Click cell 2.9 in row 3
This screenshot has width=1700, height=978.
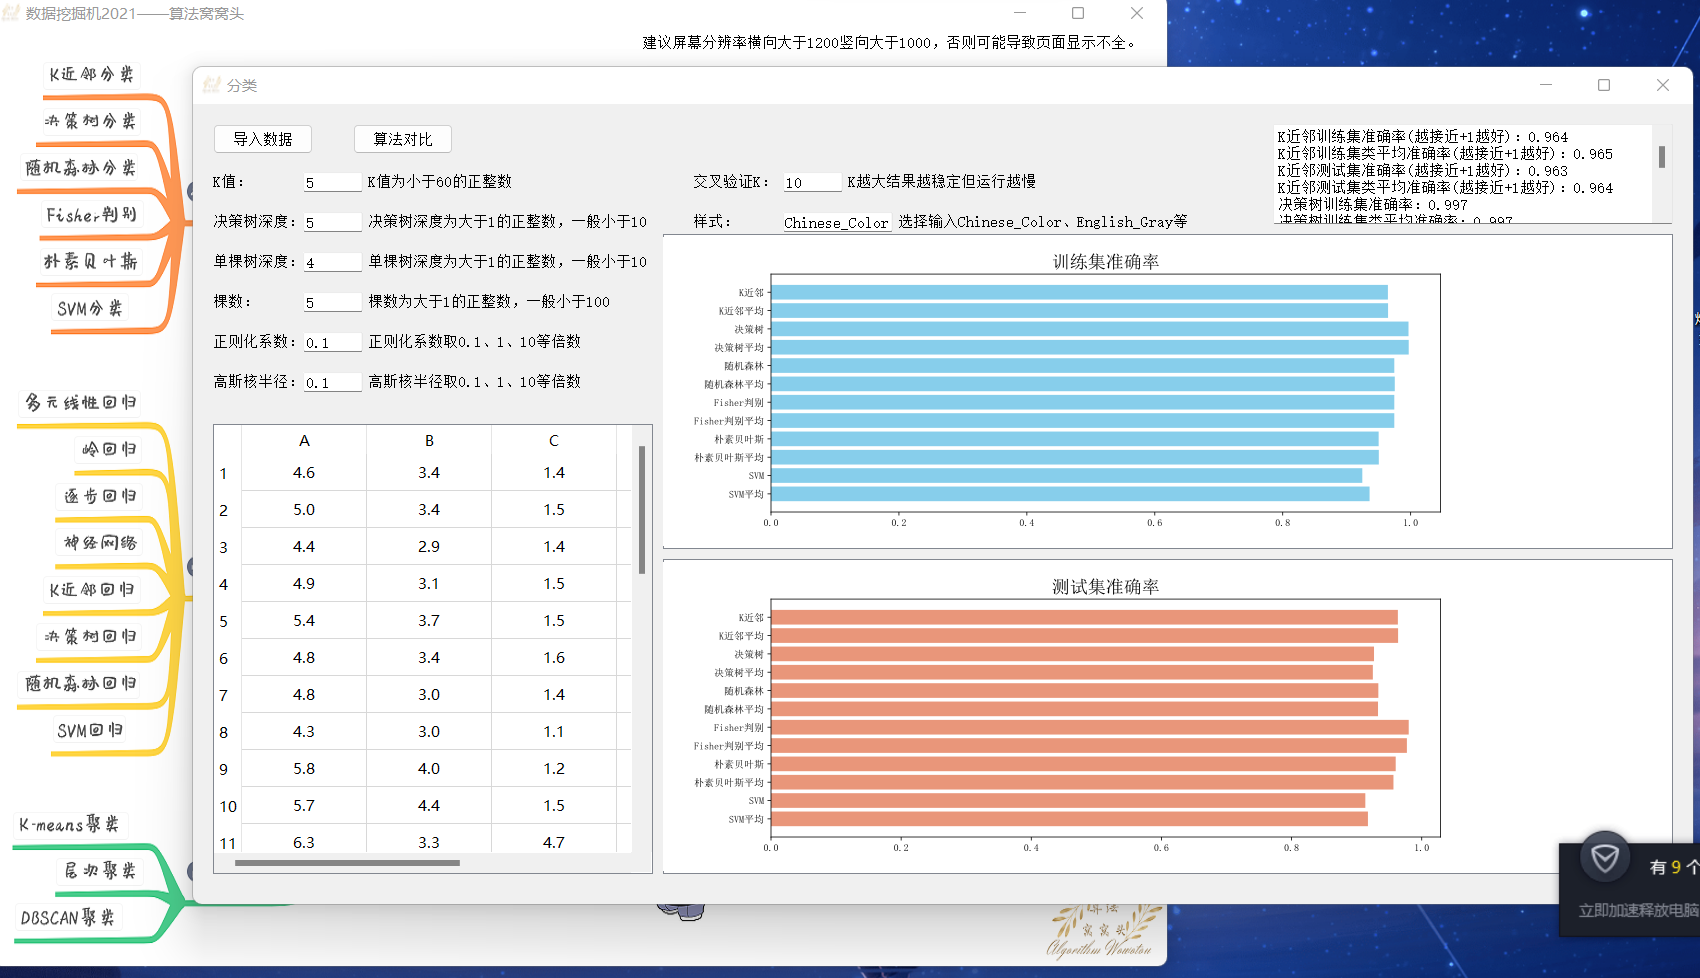pos(429,547)
